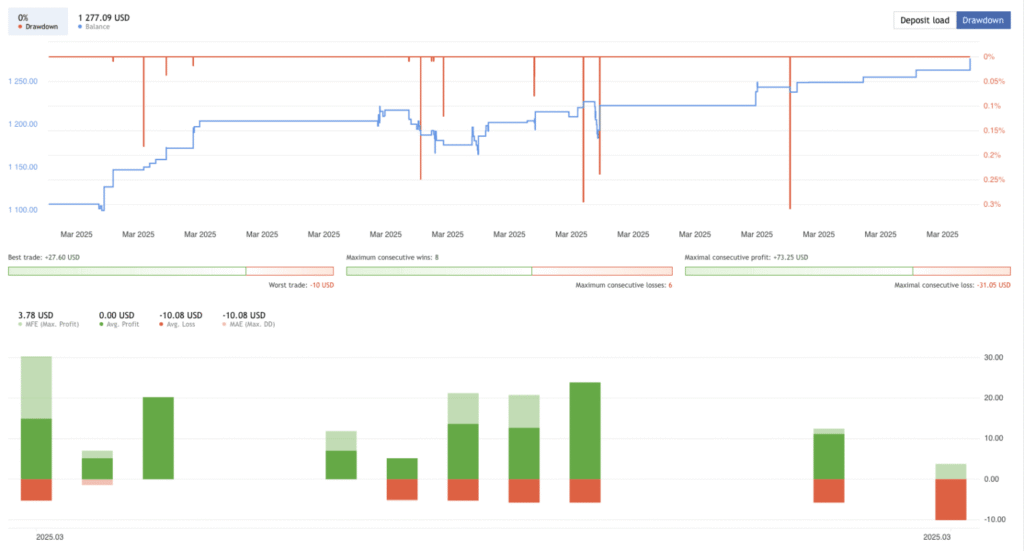Toggle the Drawdown legend series
Image resolution: width=1024 pixels, height=551 pixels.
point(36,27)
